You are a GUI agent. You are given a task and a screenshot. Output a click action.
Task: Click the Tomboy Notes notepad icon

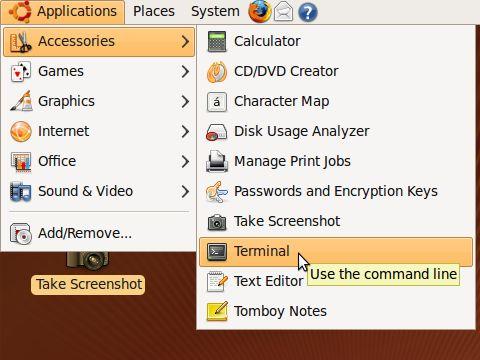click(x=217, y=311)
